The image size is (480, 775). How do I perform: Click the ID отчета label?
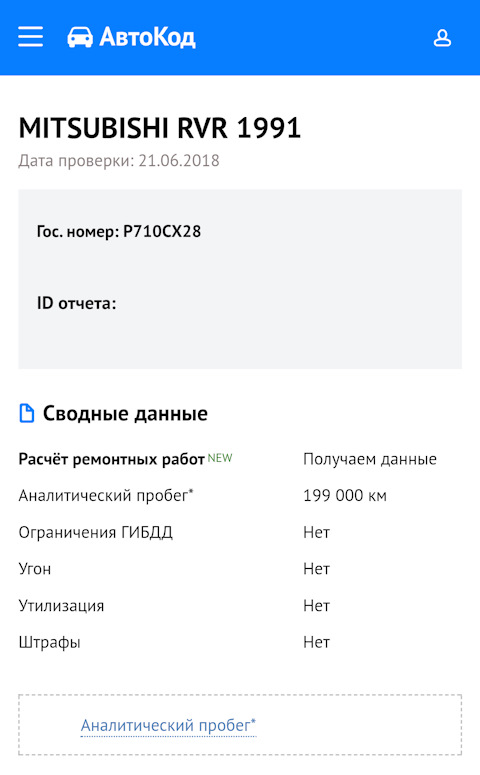[77, 303]
